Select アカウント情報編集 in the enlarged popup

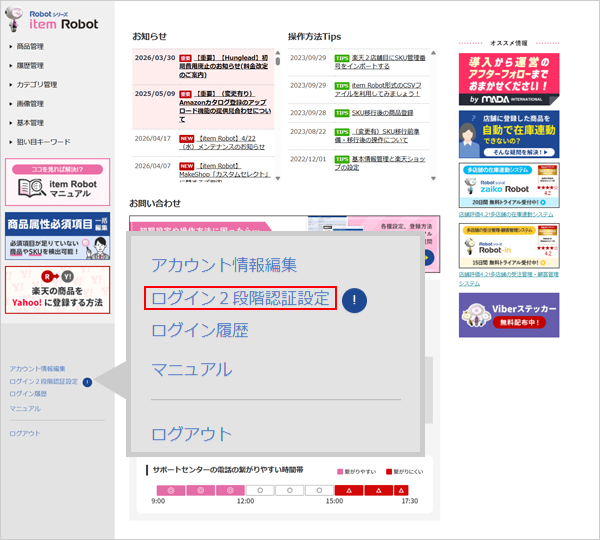(x=224, y=265)
